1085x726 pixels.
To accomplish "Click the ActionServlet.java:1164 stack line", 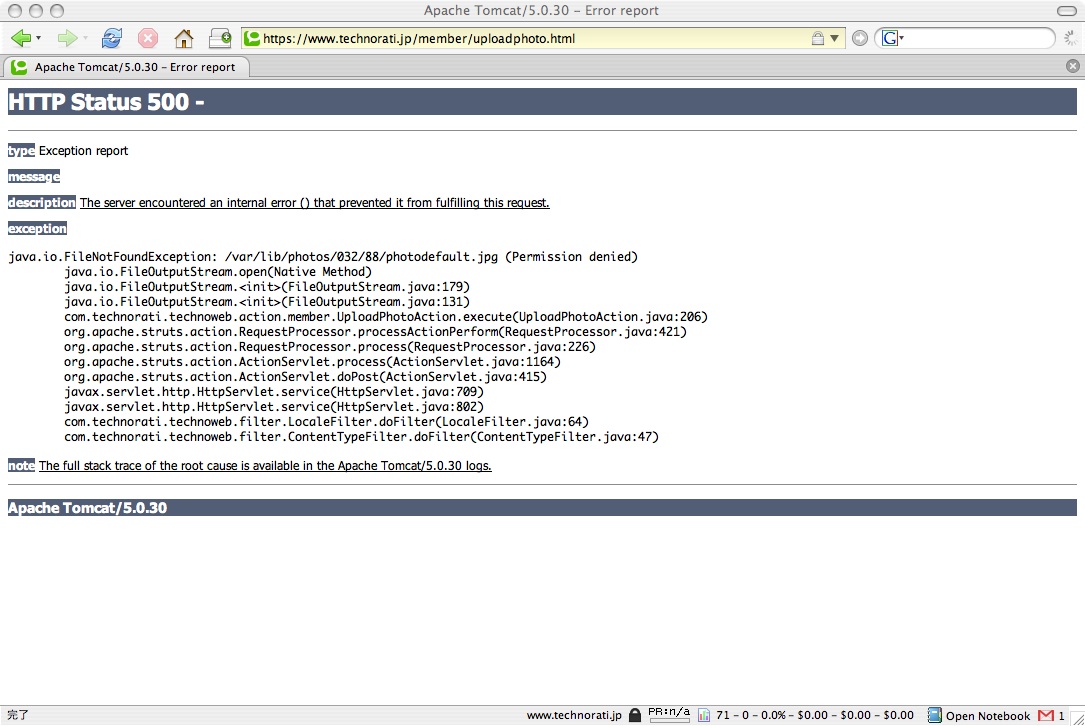I will pyautogui.click(x=312, y=362).
